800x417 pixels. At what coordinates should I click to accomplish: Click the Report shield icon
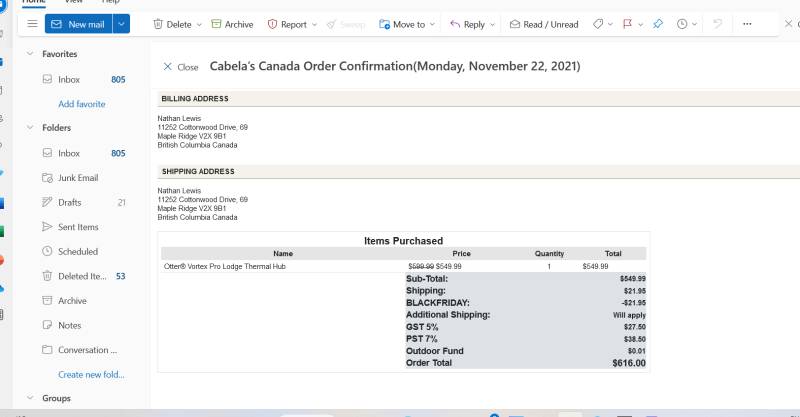coord(272,24)
